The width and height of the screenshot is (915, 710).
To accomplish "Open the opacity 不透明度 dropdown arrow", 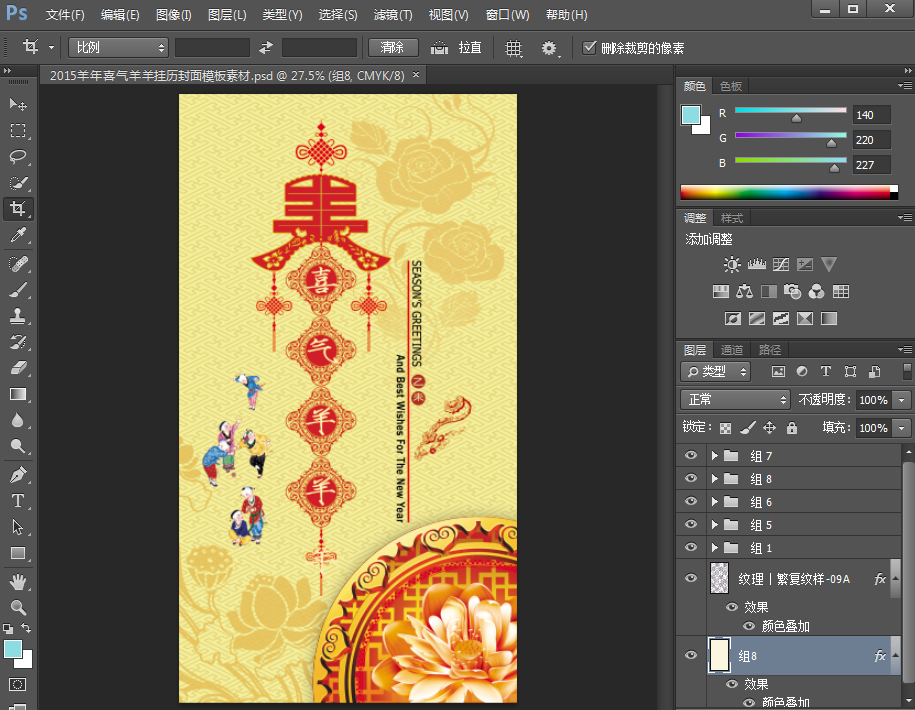I will 902,400.
